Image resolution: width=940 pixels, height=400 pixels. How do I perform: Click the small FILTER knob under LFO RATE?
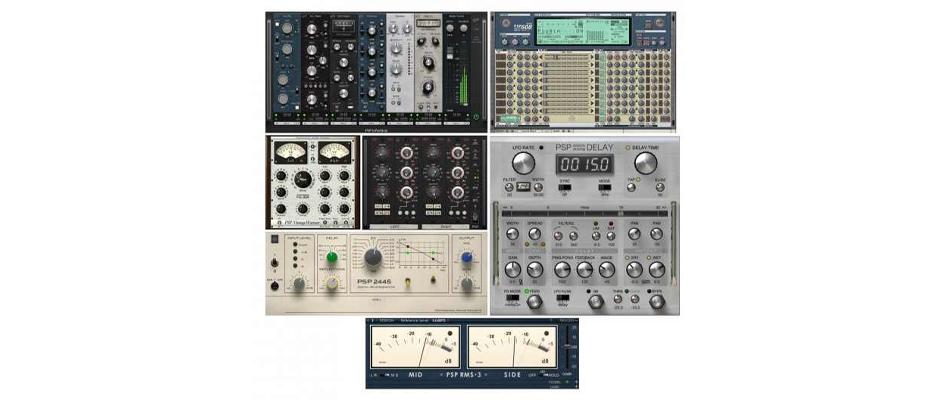pyautogui.click(x=509, y=188)
